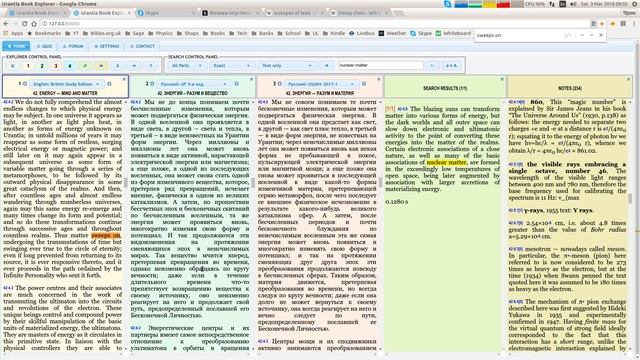
Task: Click the browser Home icon
Action: (x=34, y=24)
